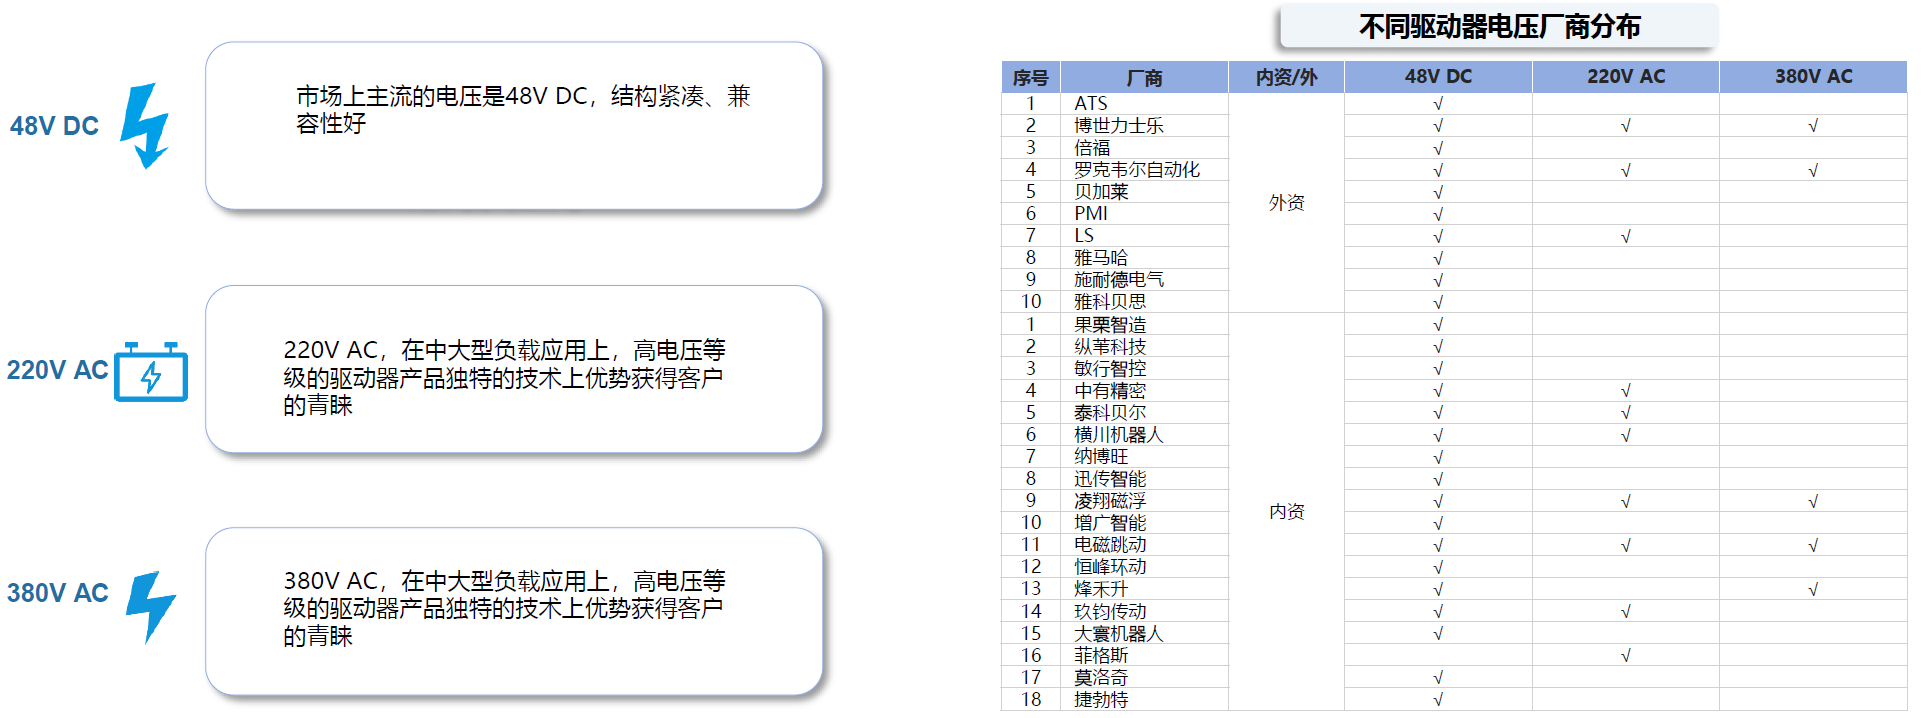
Task: Click the 220V AC column header
Action: (1625, 77)
